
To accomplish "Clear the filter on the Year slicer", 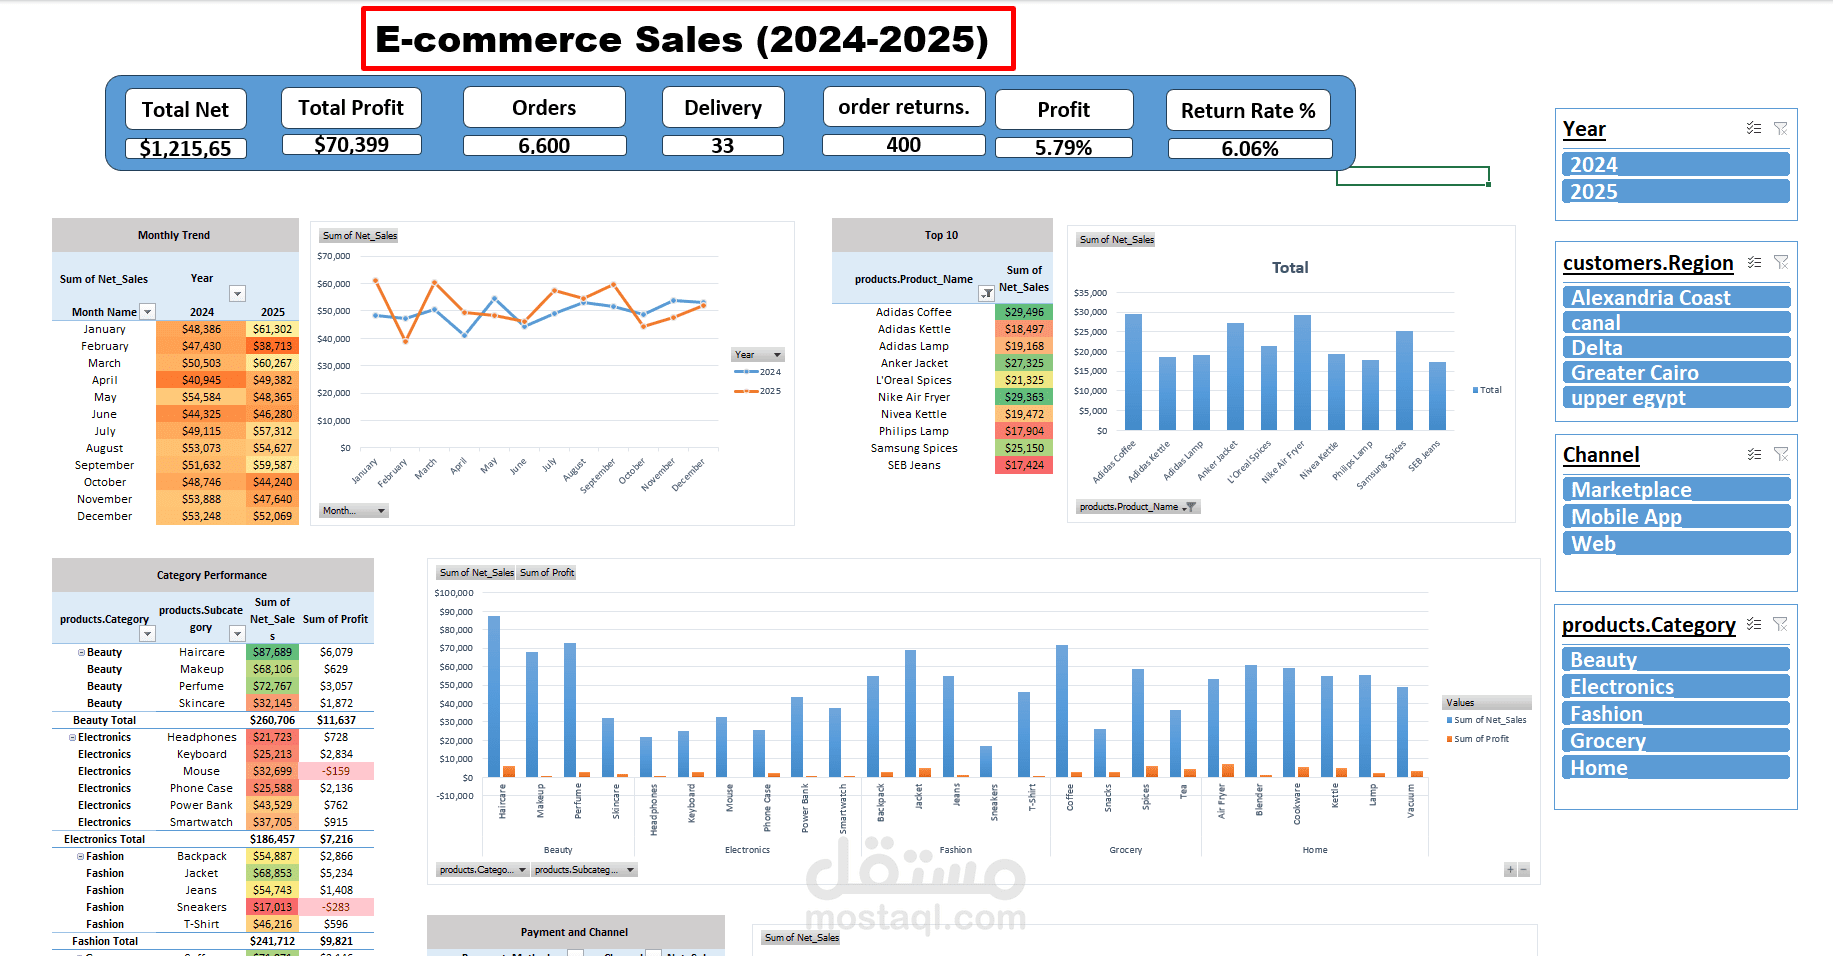I will click(1781, 128).
